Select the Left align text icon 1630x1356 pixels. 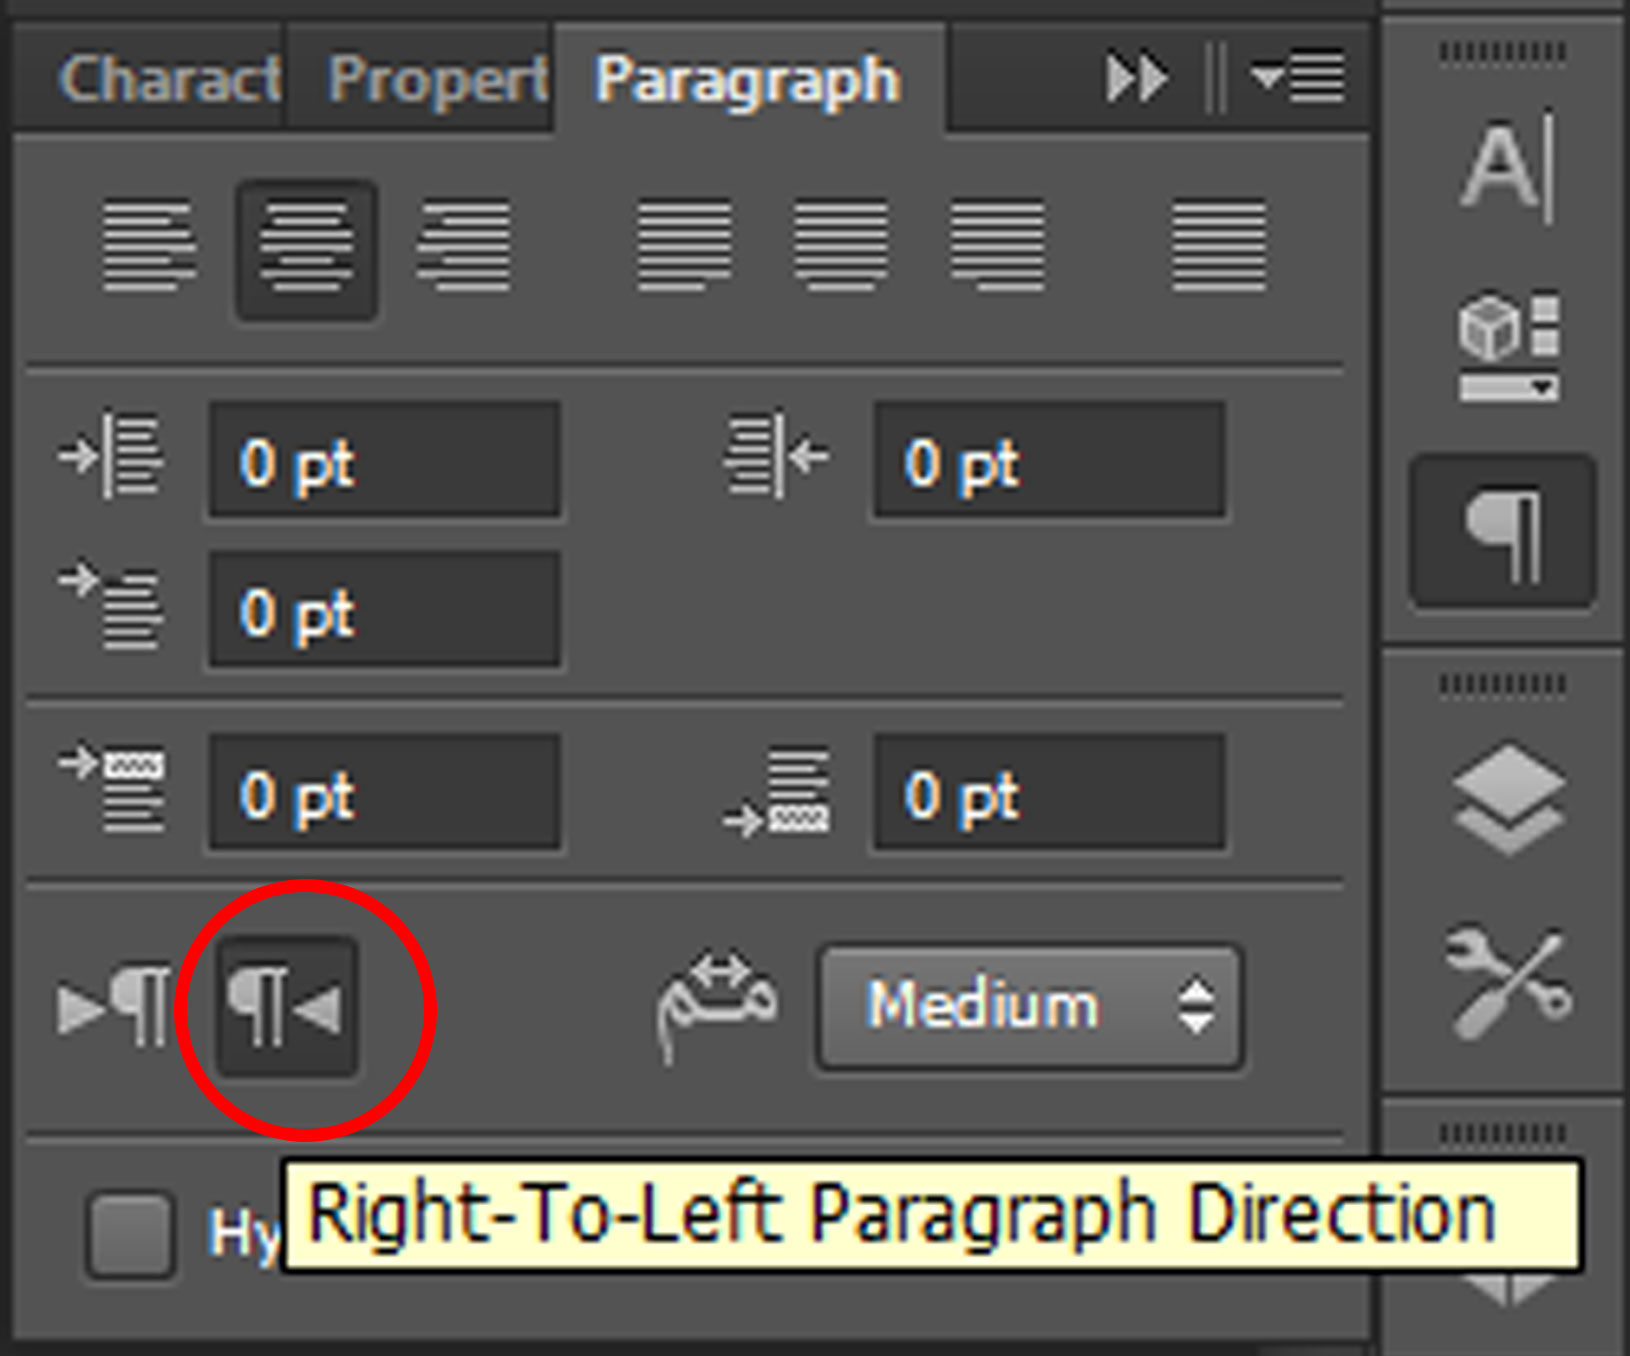click(148, 247)
